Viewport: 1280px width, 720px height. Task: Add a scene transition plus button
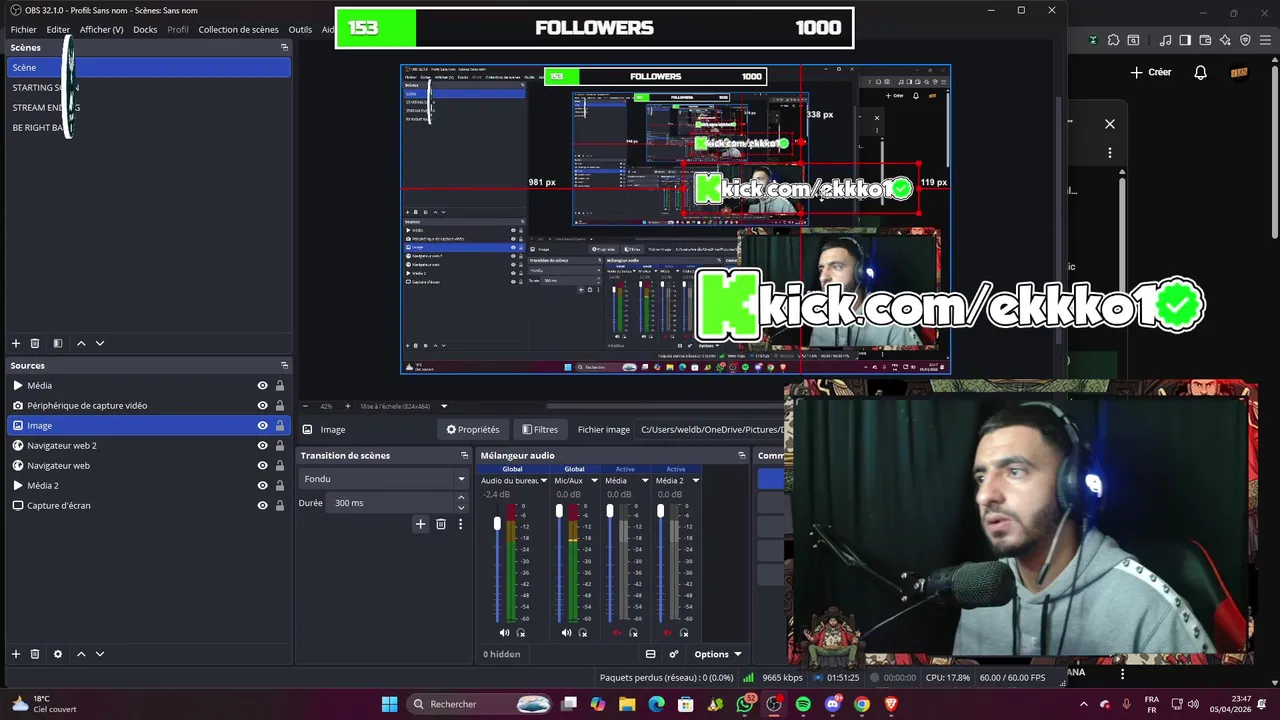(x=420, y=524)
